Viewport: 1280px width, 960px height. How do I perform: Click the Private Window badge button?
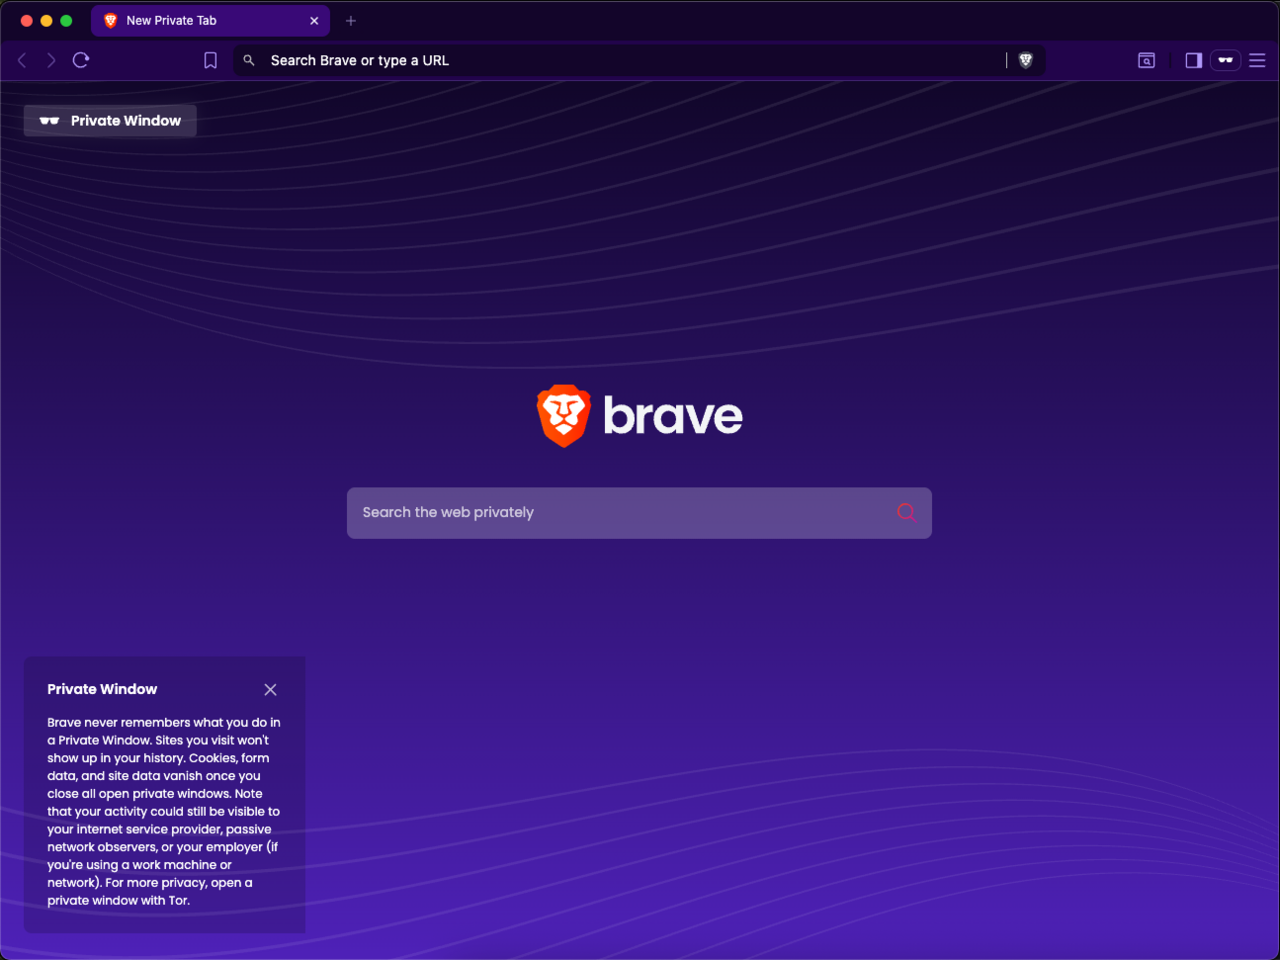pyautogui.click(x=110, y=120)
